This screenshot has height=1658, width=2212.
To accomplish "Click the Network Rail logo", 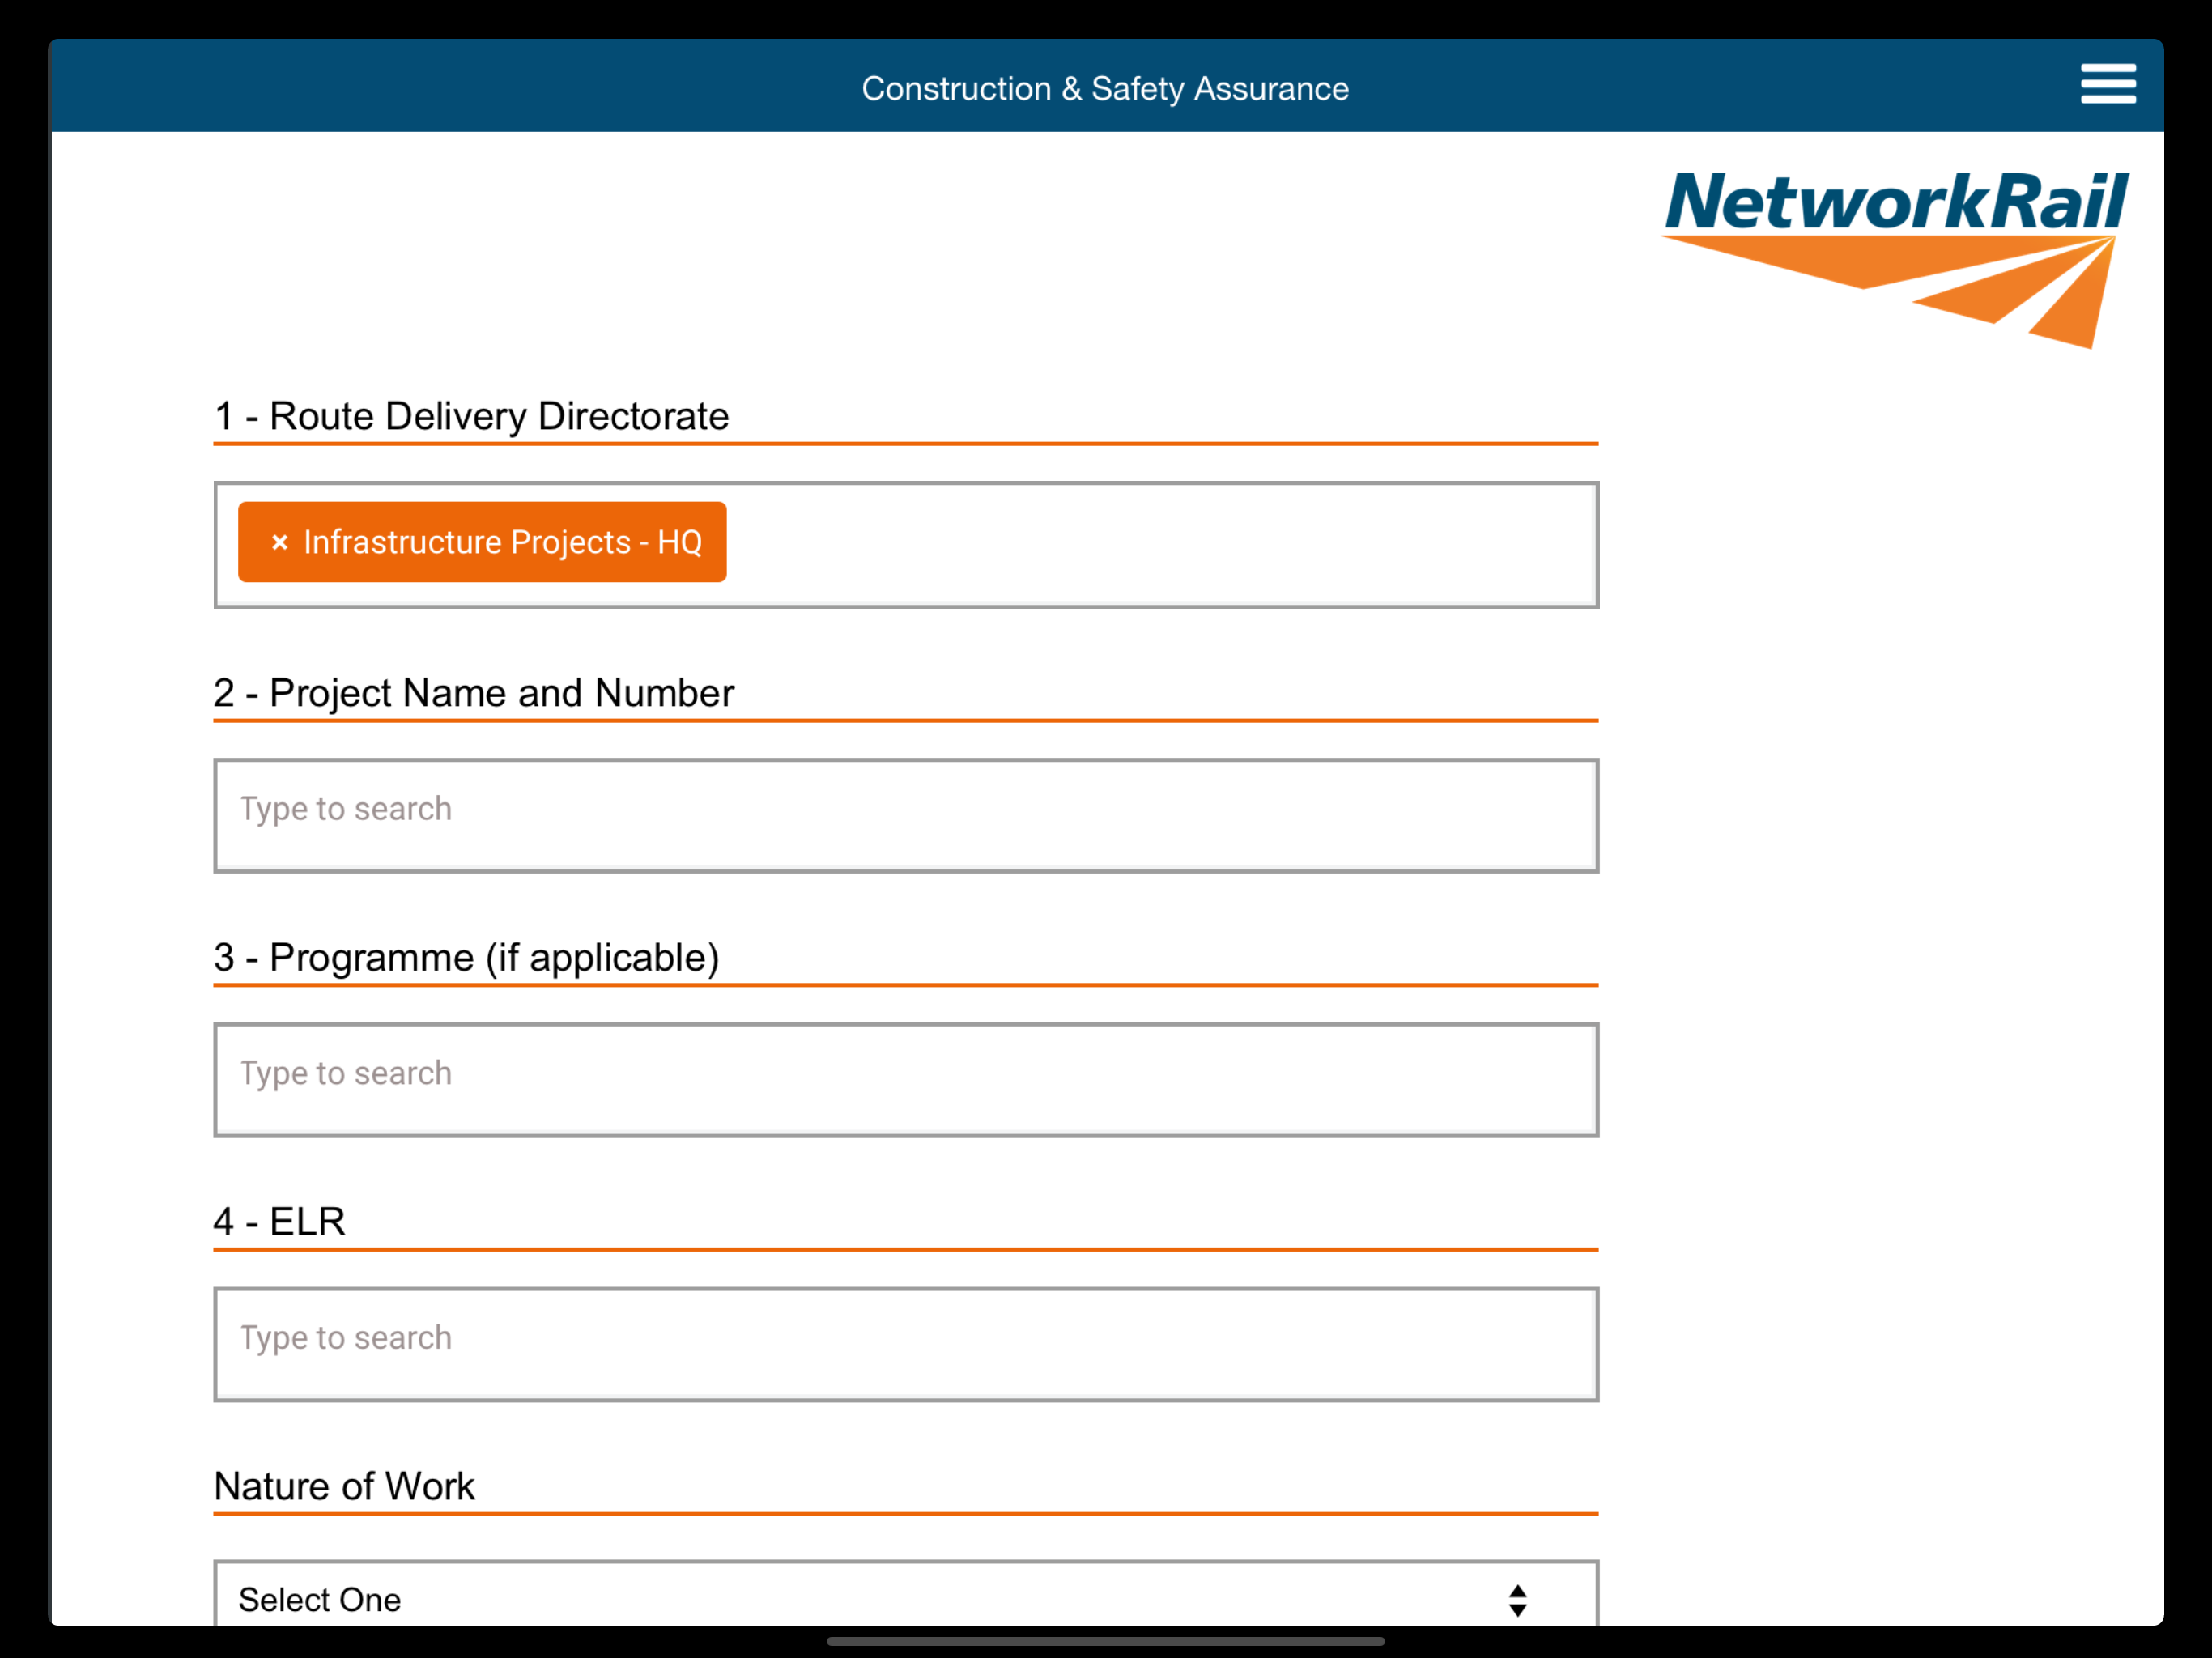I will (x=1896, y=259).
